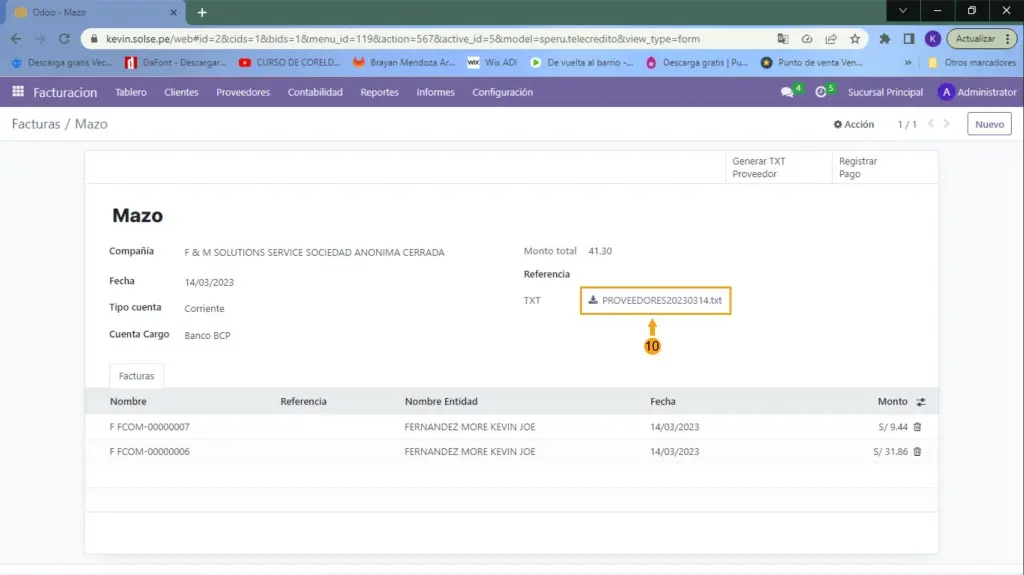Open the activities clock icon
The height and width of the screenshot is (575, 1024).
tap(821, 92)
